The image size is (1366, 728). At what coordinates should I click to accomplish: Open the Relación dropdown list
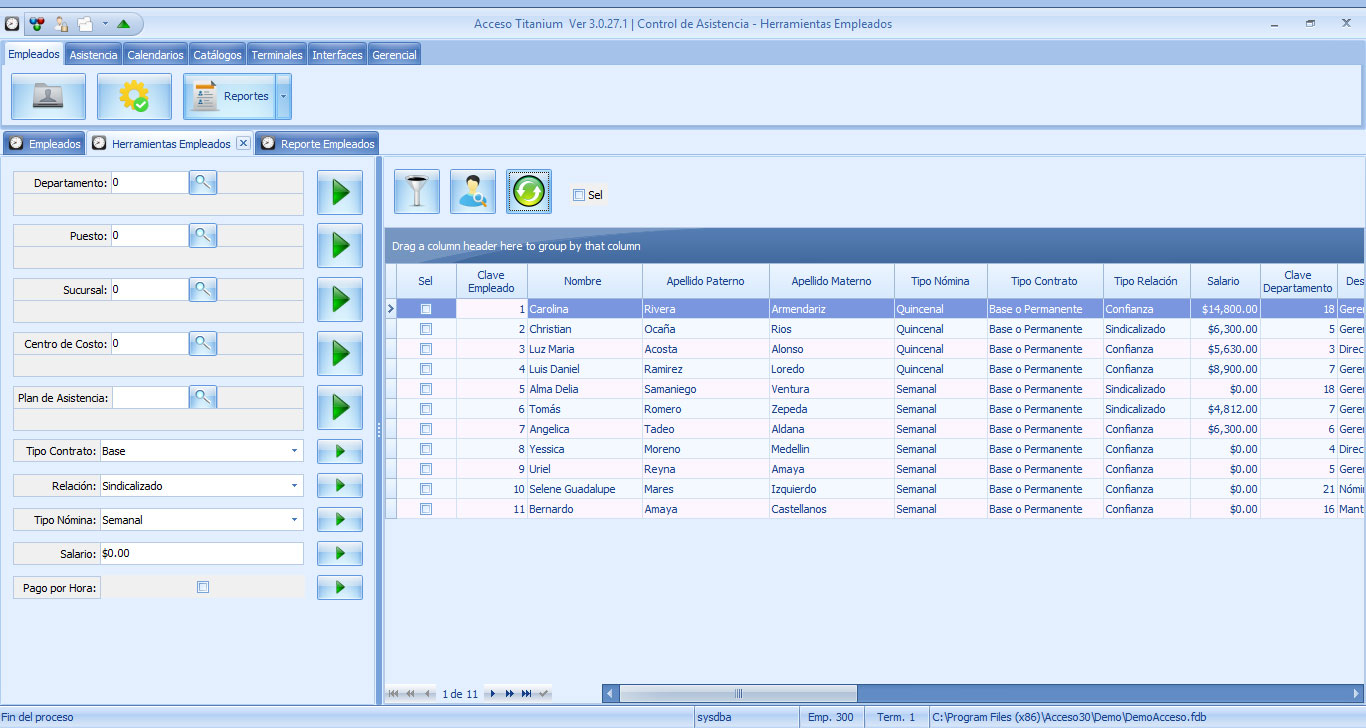pos(294,486)
